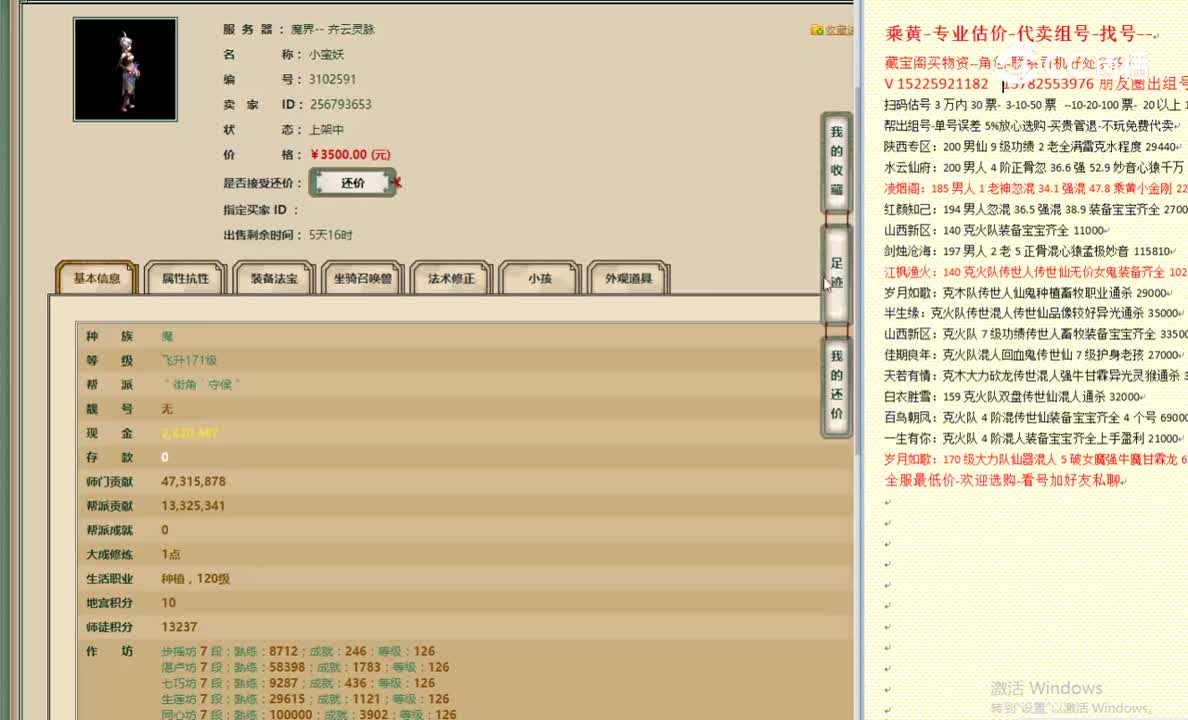Click the 地宫积分 value 10
The width and height of the screenshot is (1188, 720).
coord(168,603)
